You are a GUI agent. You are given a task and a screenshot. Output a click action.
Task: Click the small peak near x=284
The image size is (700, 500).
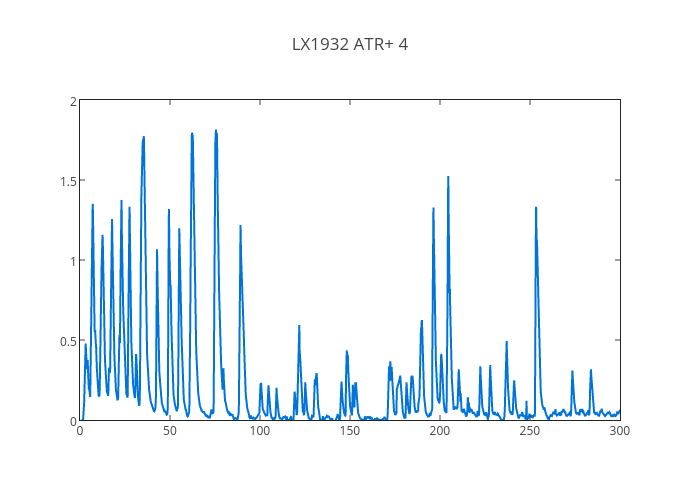[591, 370]
